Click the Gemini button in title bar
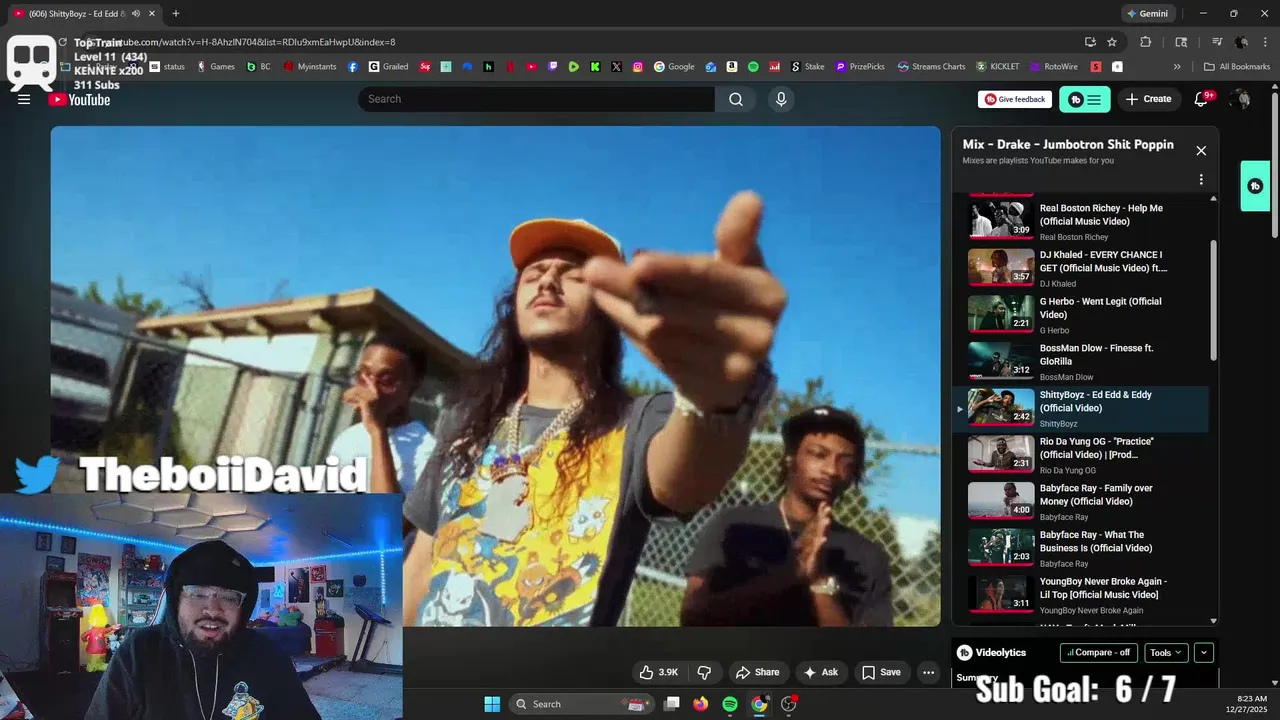 coord(1147,14)
